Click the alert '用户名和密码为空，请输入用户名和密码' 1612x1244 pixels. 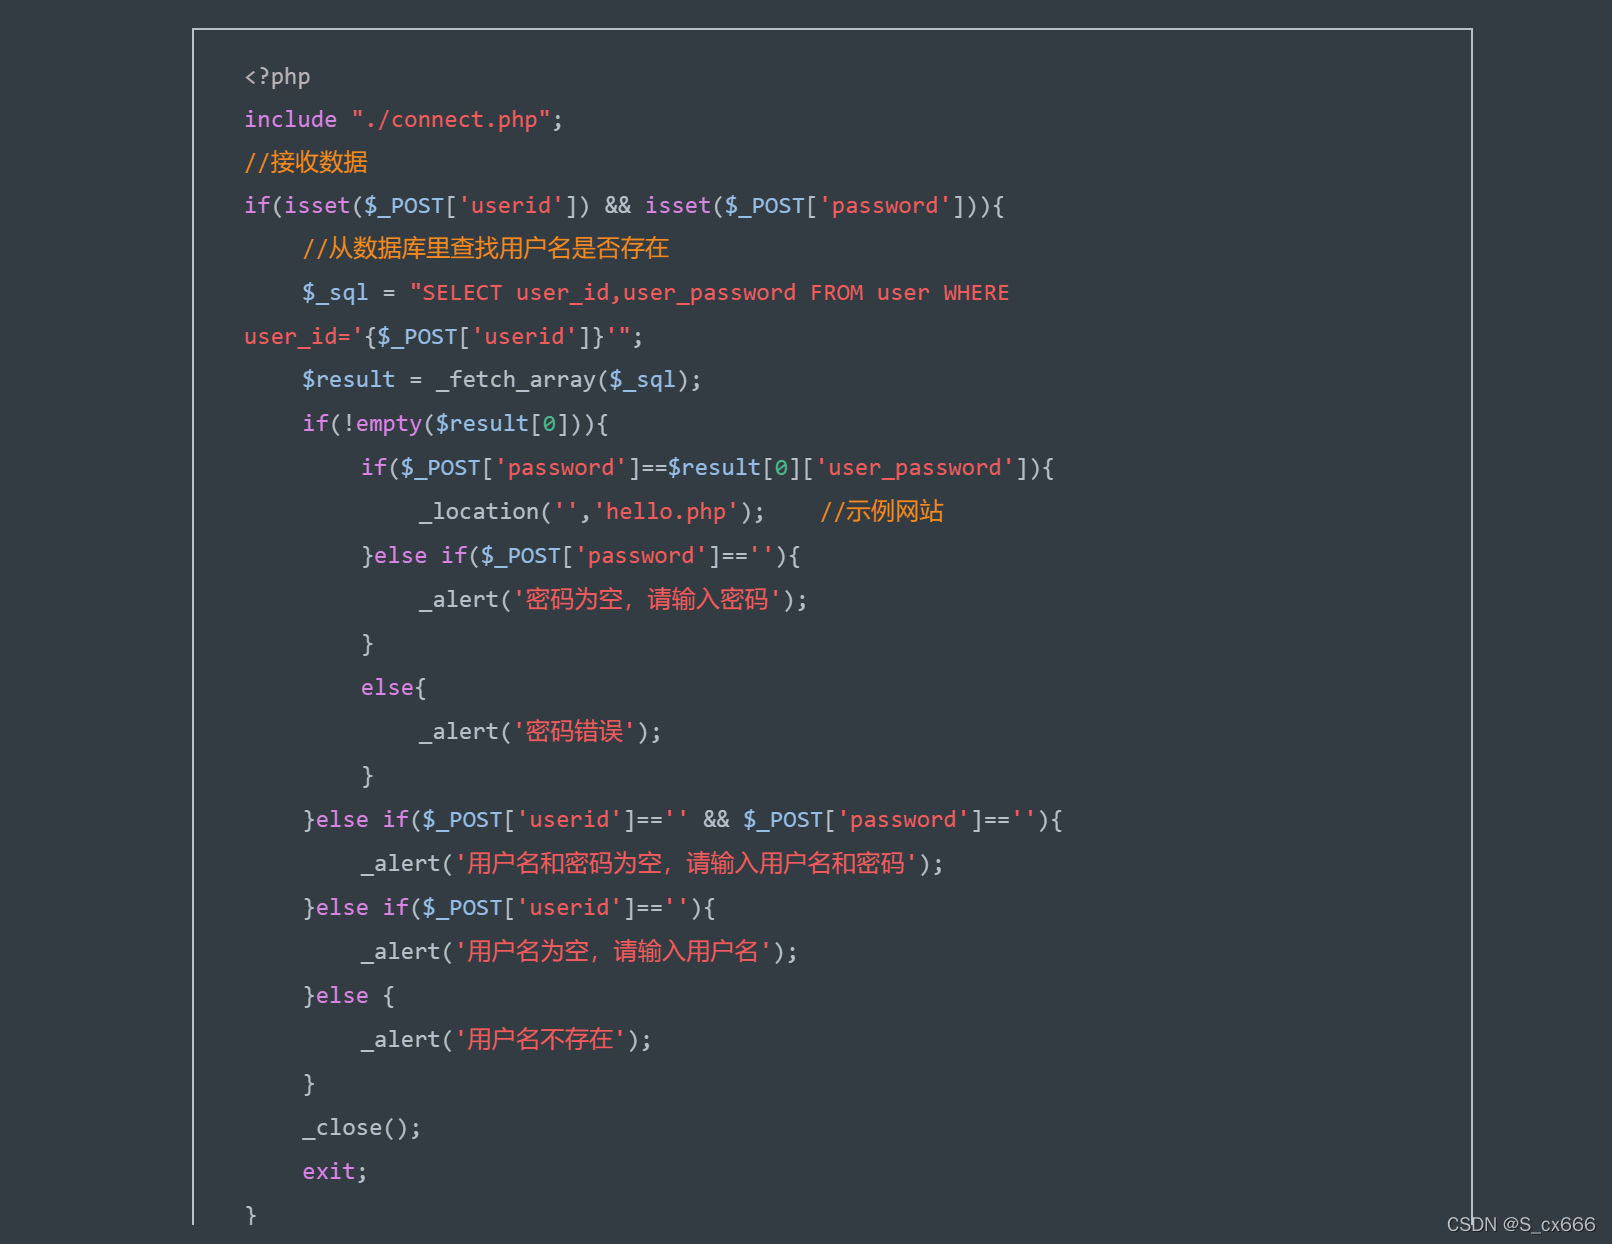pos(652,864)
